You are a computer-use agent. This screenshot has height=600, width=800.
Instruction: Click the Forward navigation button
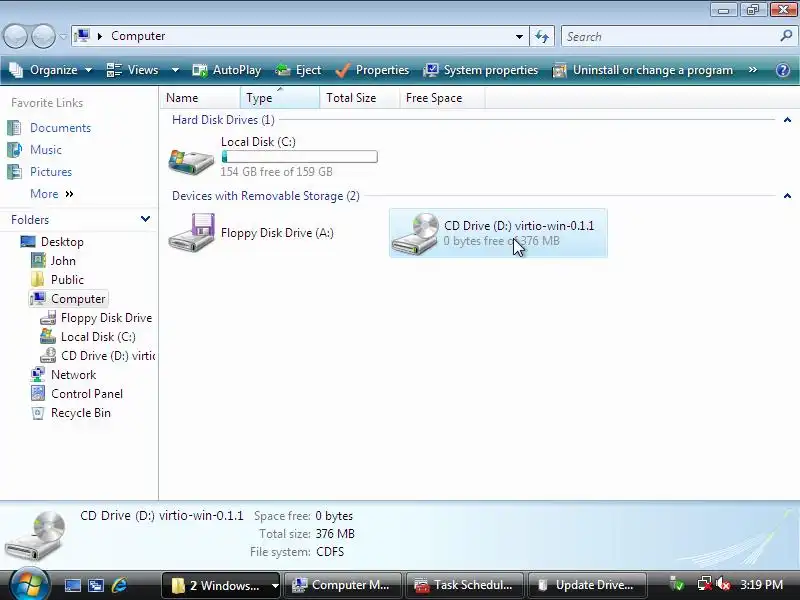coord(43,36)
